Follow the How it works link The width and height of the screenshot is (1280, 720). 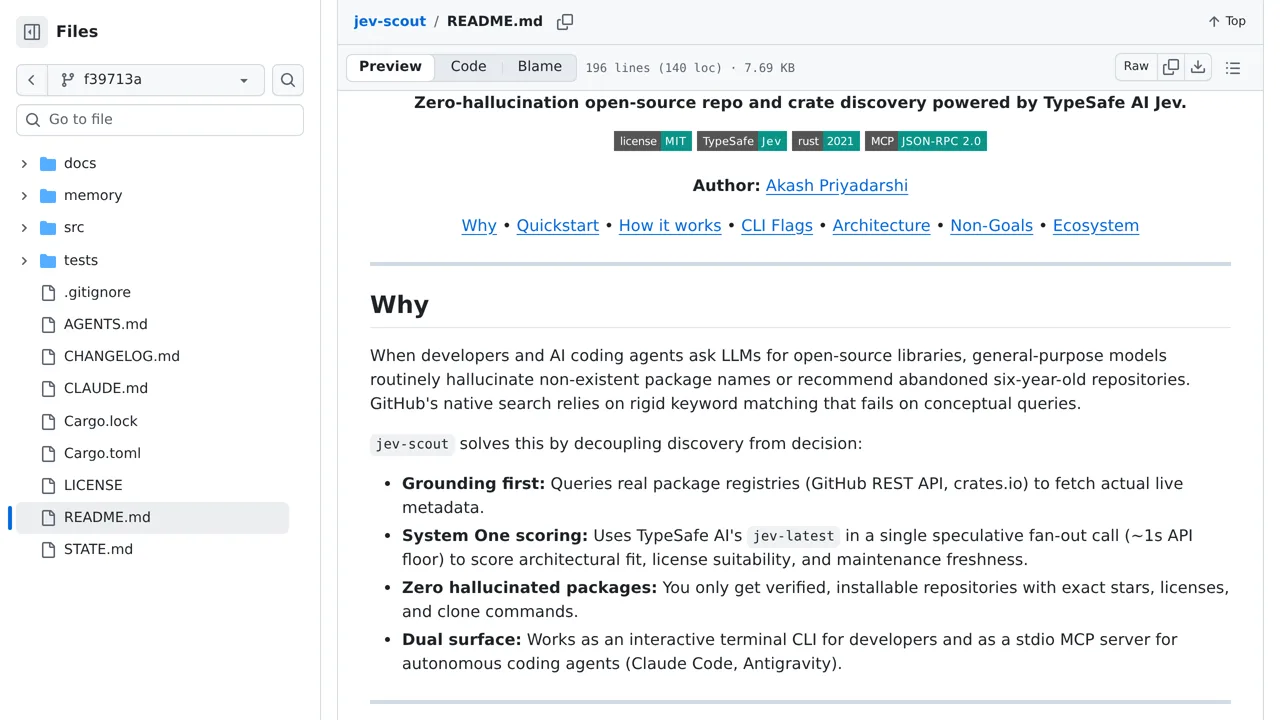point(670,225)
